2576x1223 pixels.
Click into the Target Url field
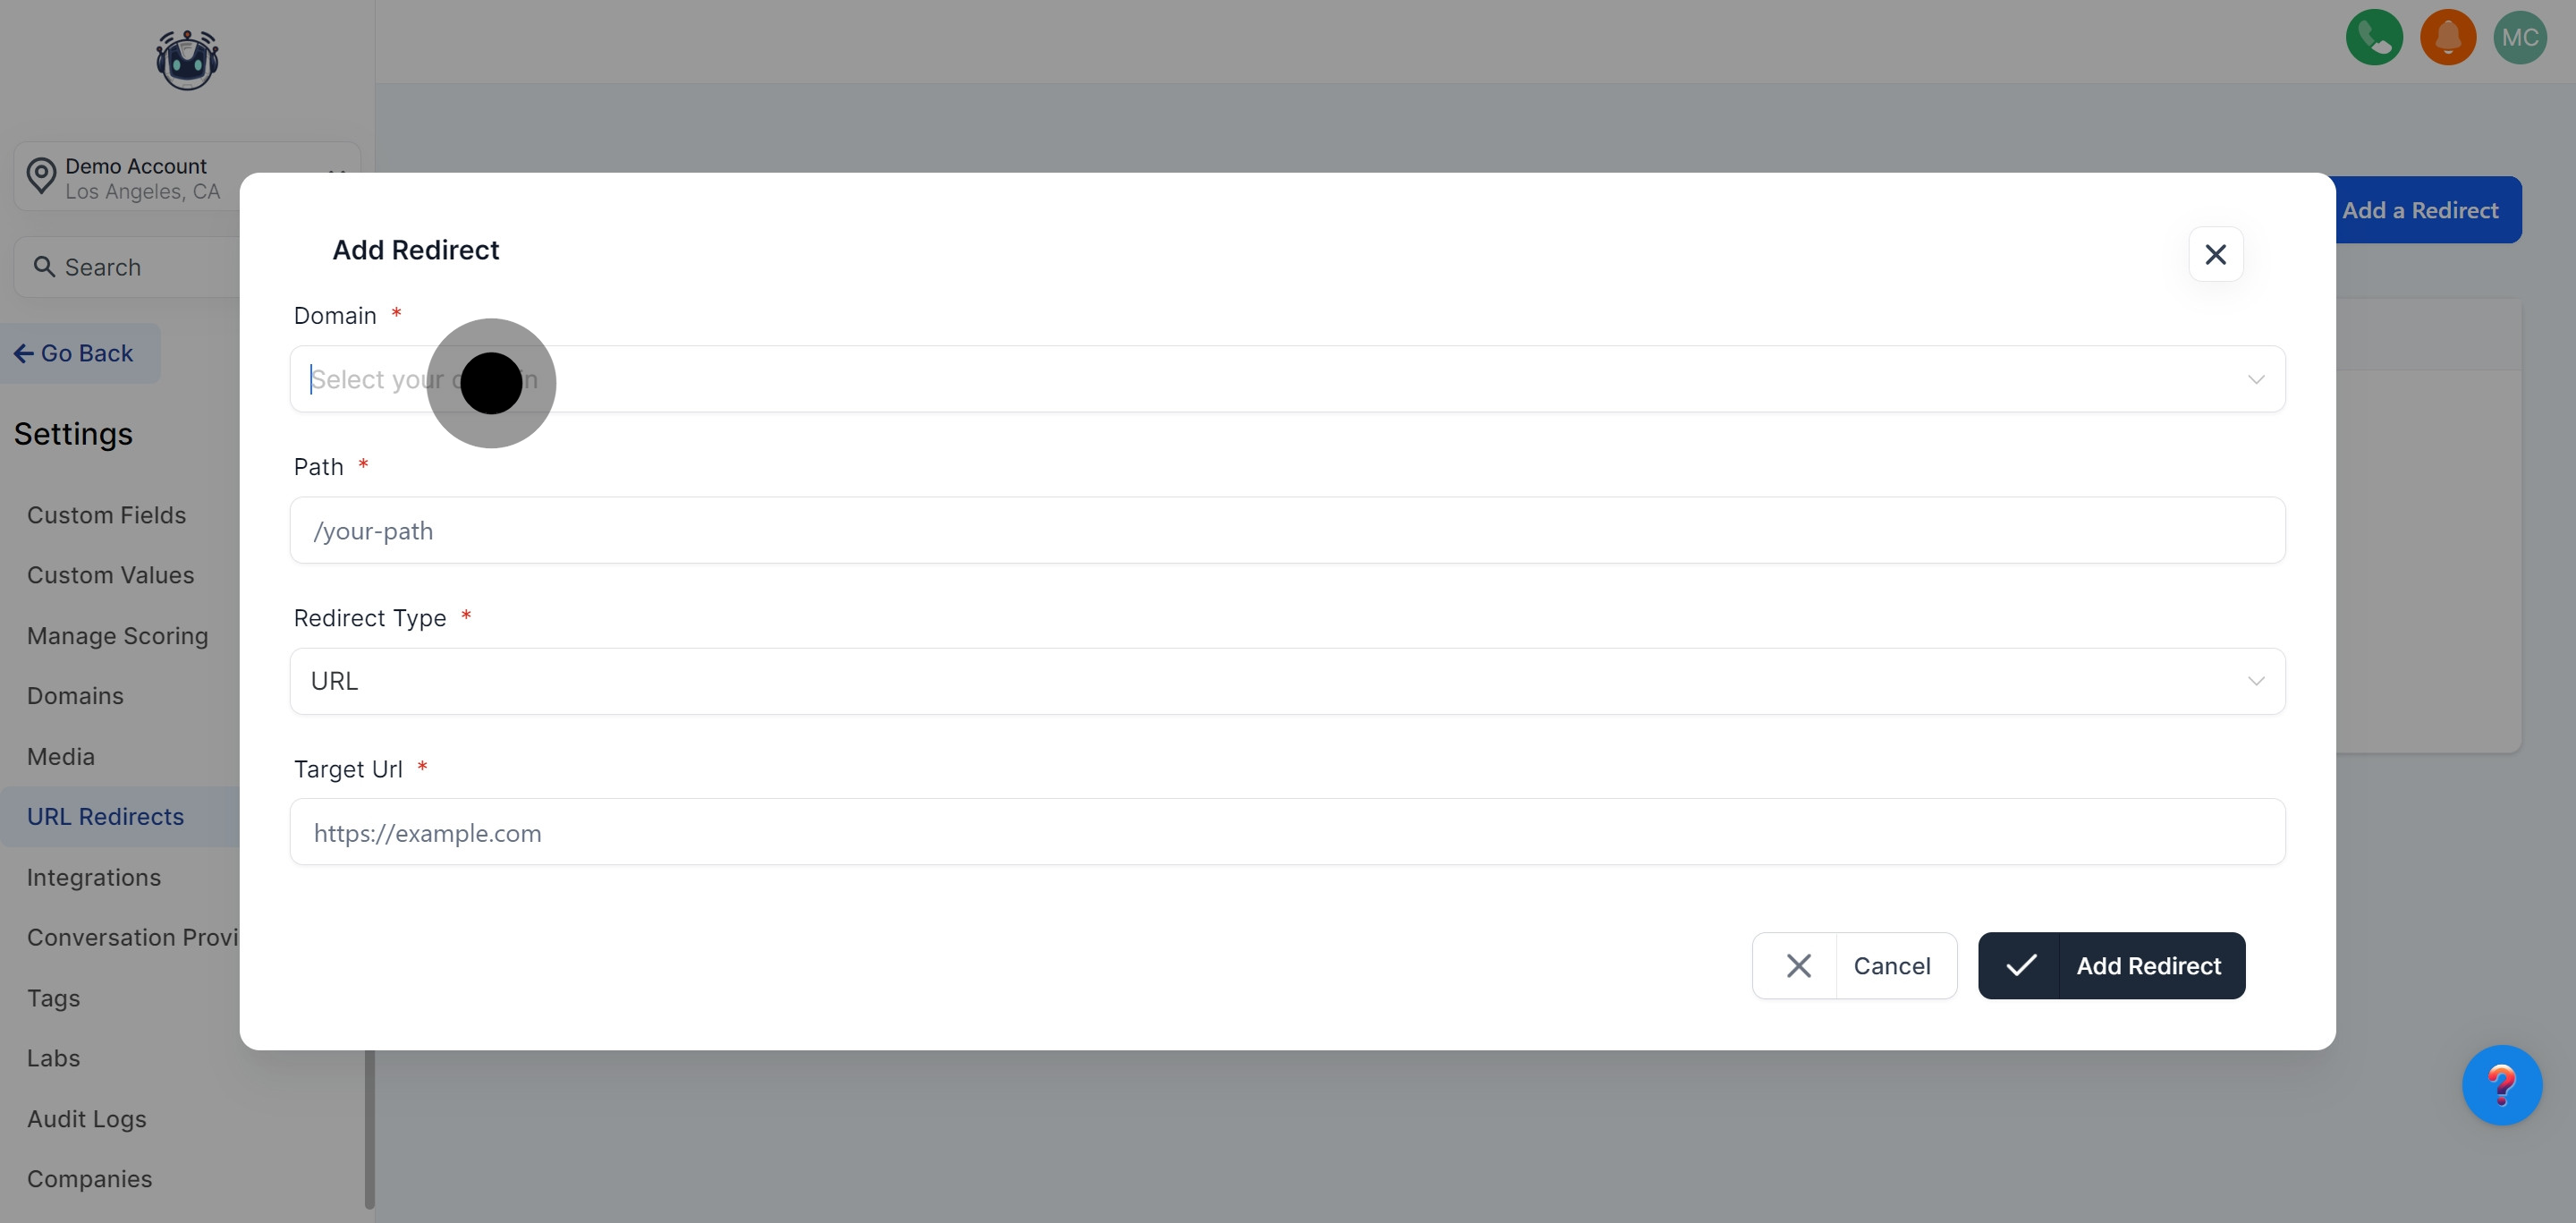pyautogui.click(x=1287, y=833)
